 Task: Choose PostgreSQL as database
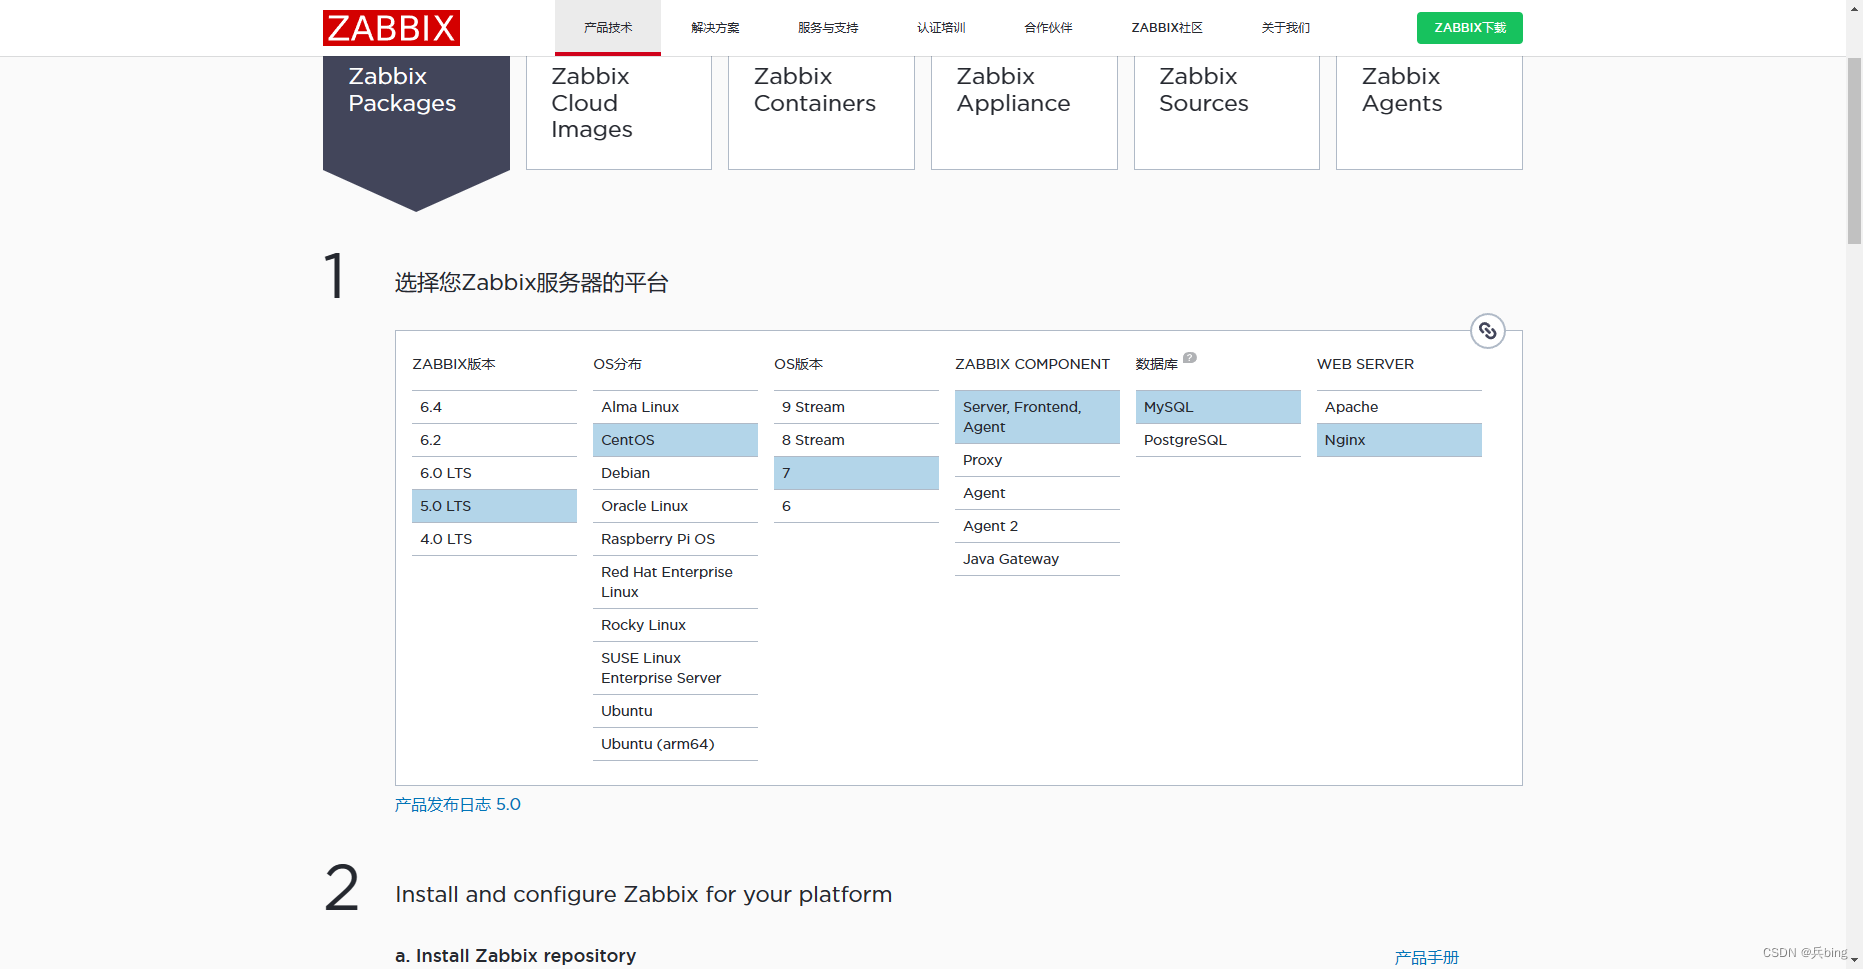1218,440
